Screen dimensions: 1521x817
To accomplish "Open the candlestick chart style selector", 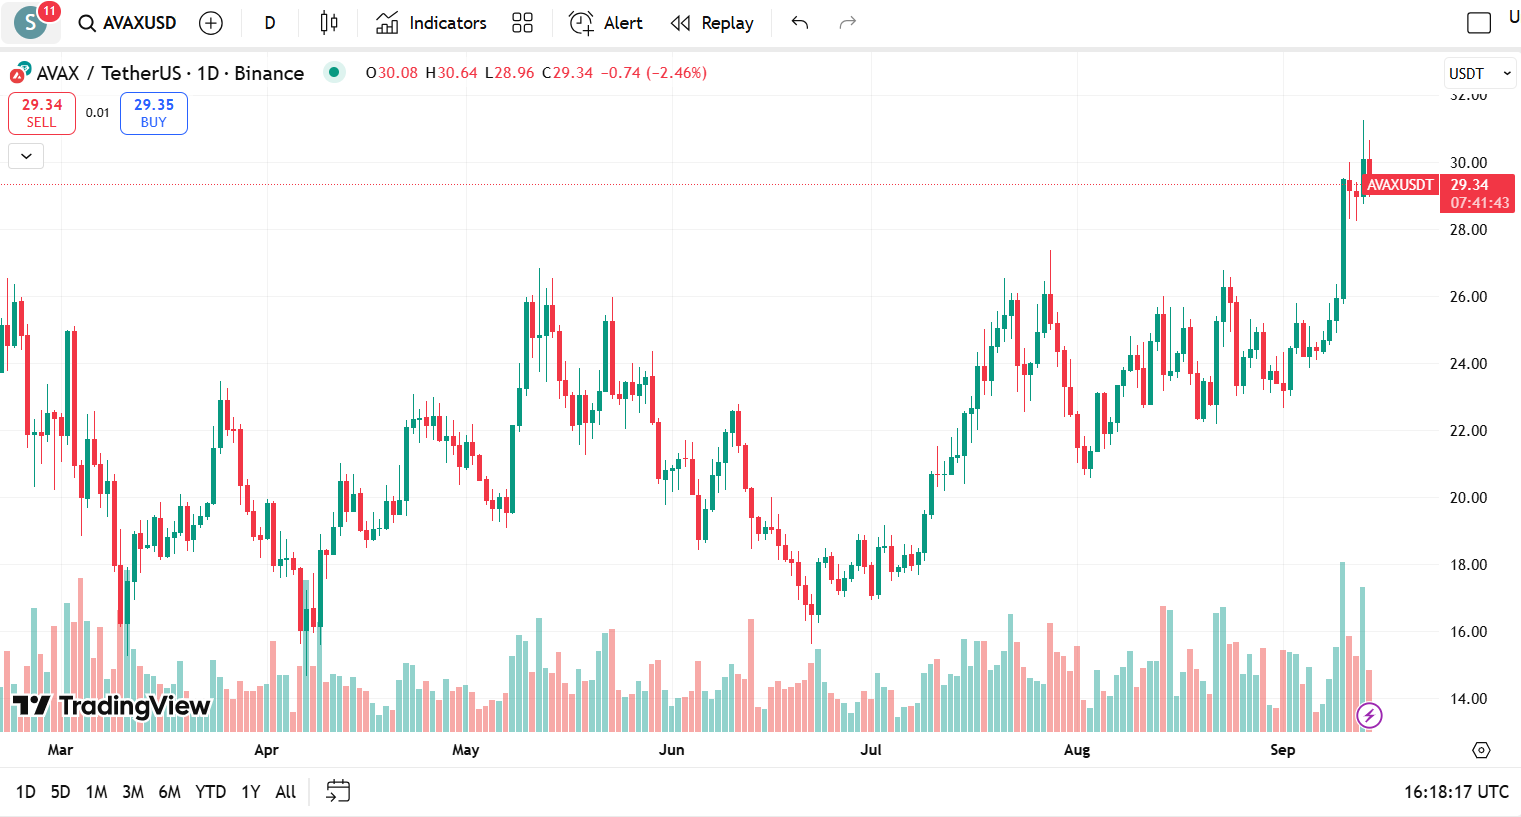I will coord(329,23).
